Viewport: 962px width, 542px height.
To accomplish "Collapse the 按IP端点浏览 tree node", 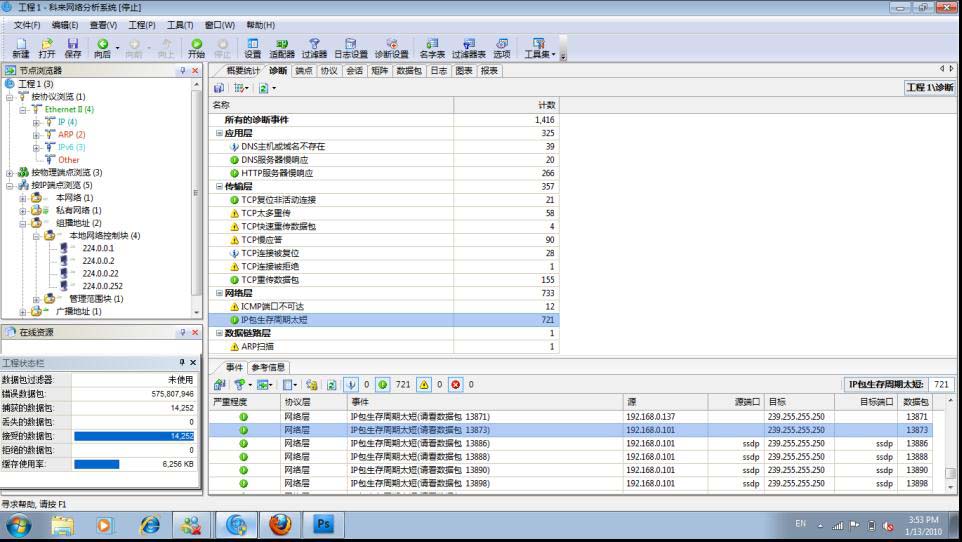I will pos(9,185).
